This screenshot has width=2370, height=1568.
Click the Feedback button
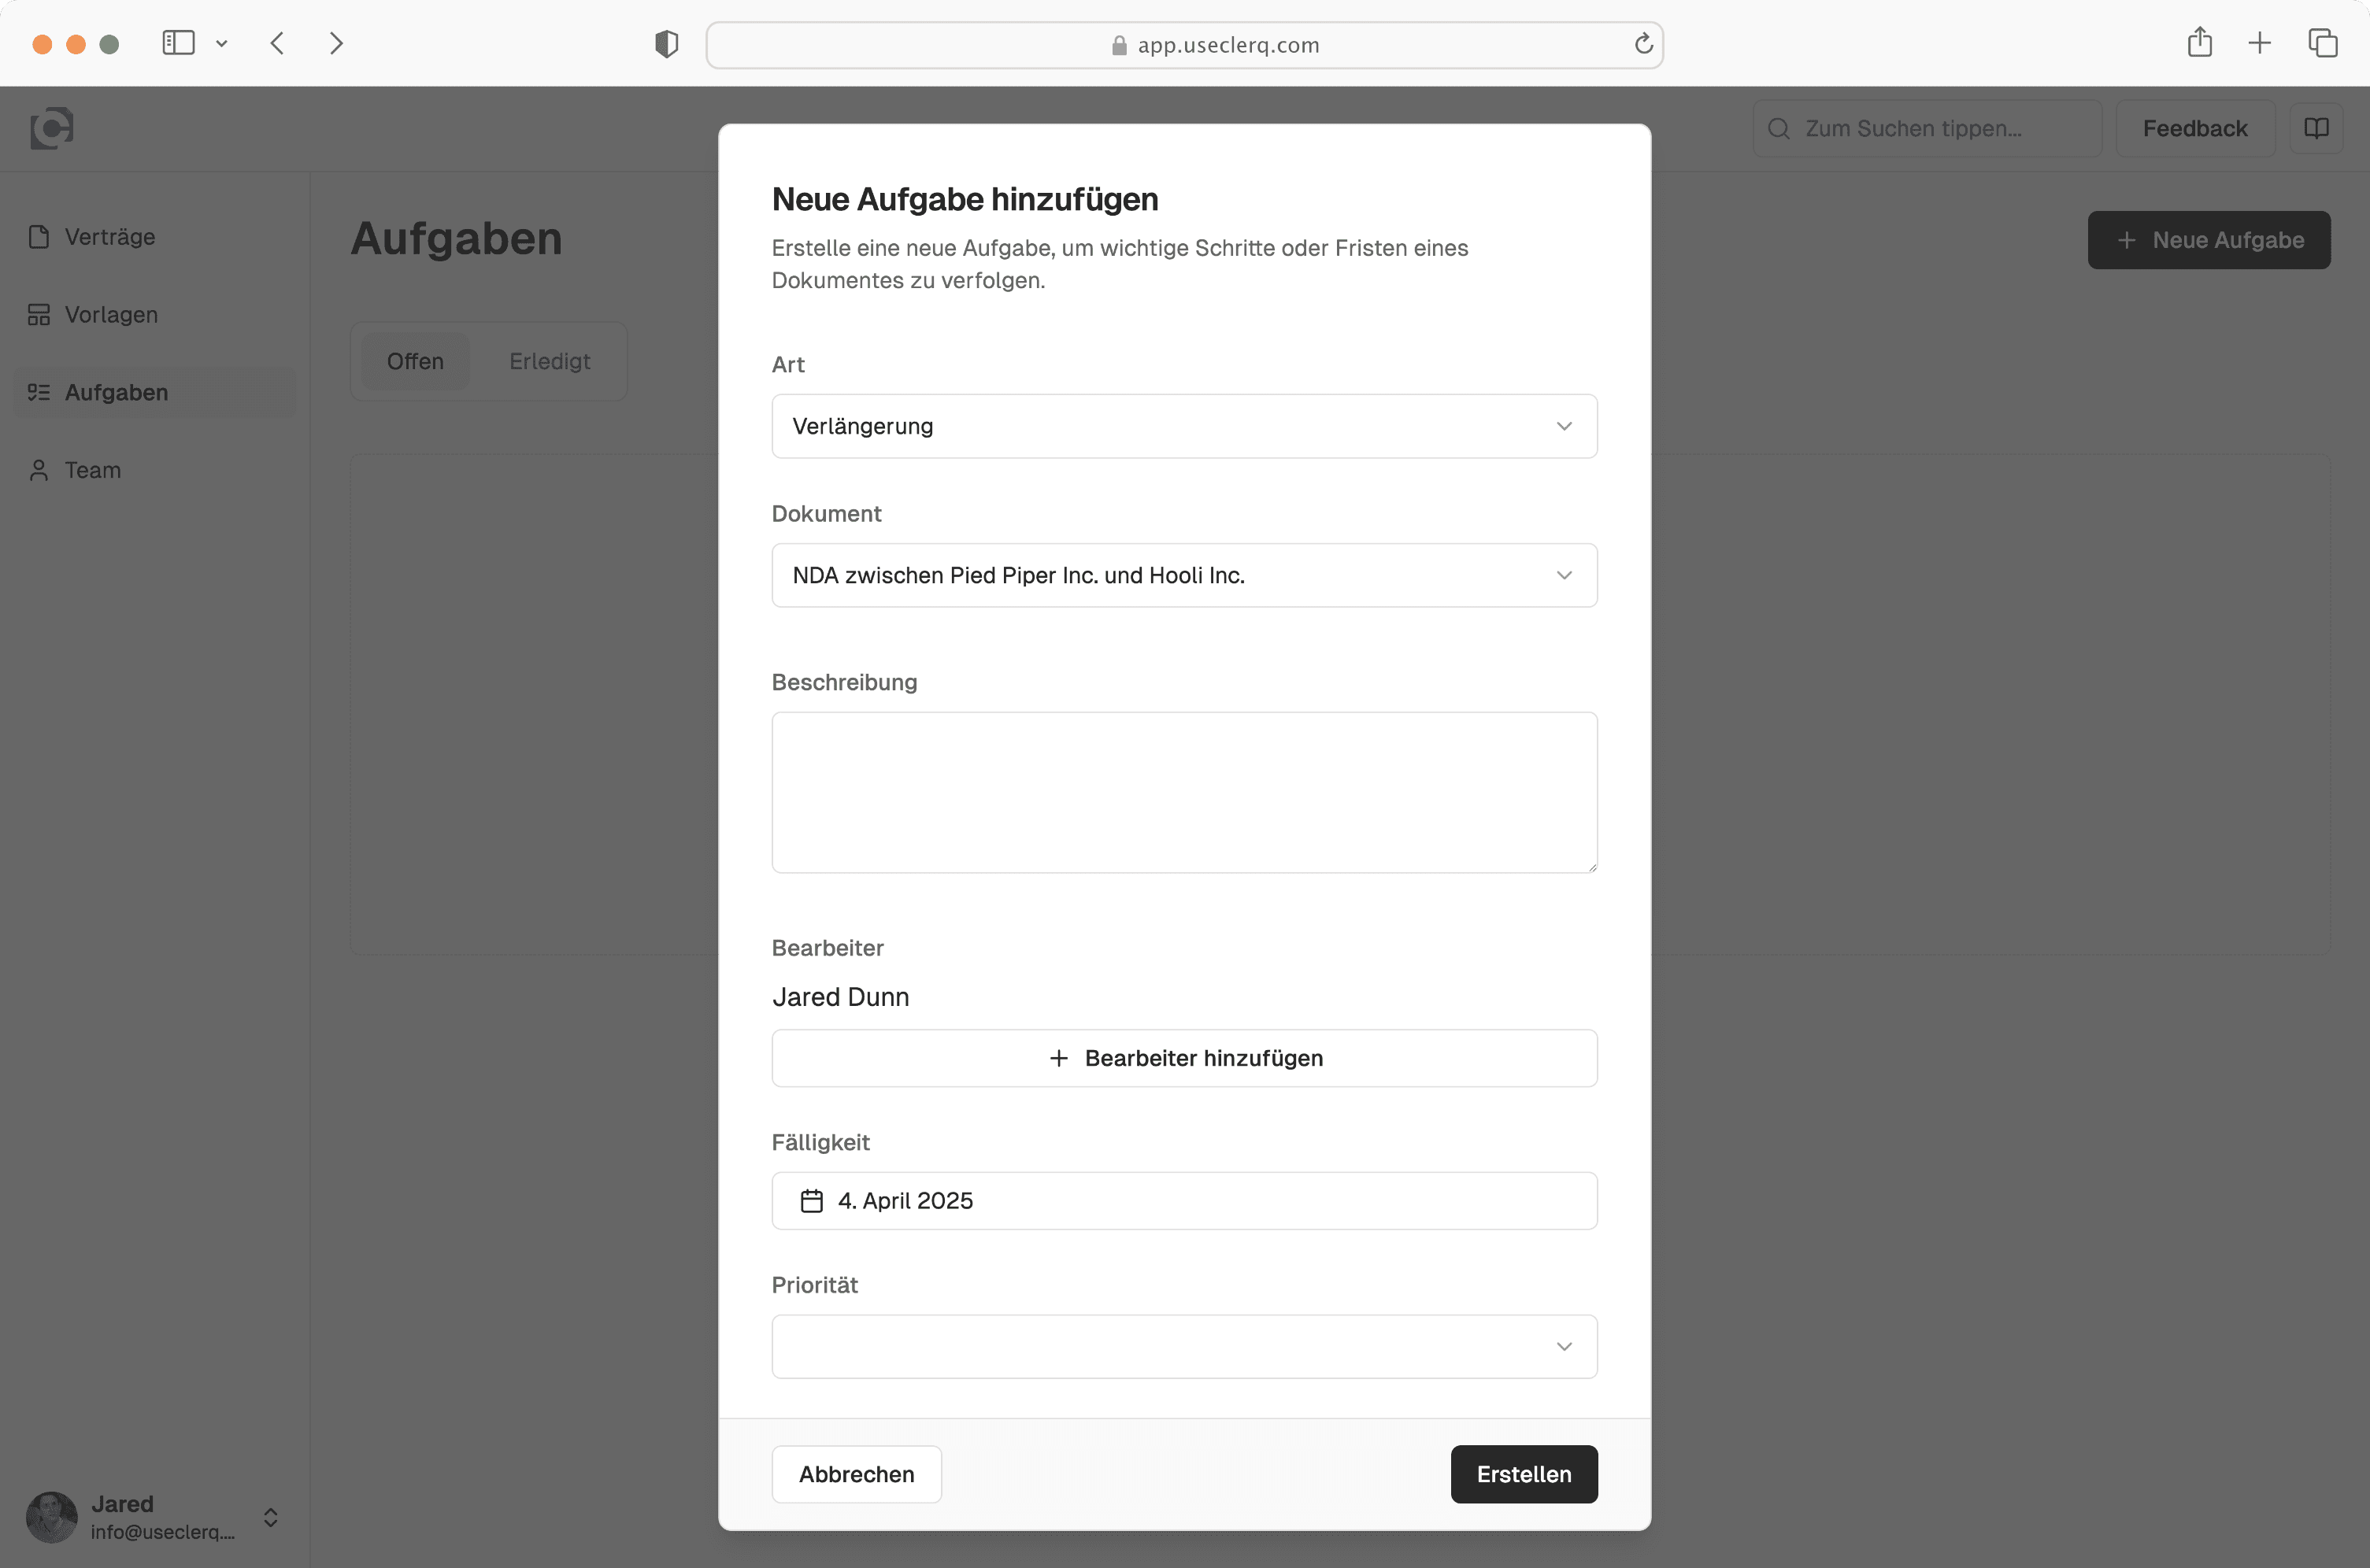click(2195, 128)
